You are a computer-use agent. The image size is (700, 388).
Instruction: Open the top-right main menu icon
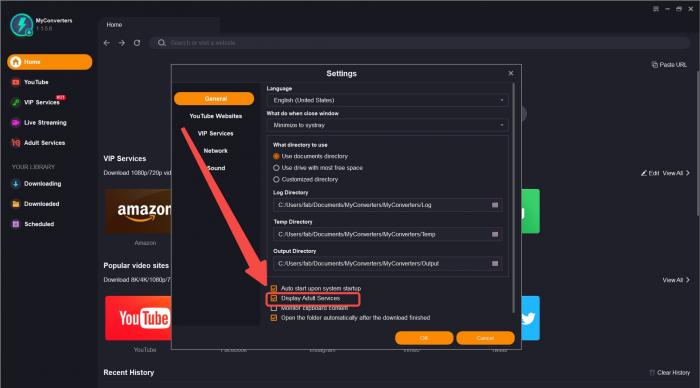(x=655, y=9)
